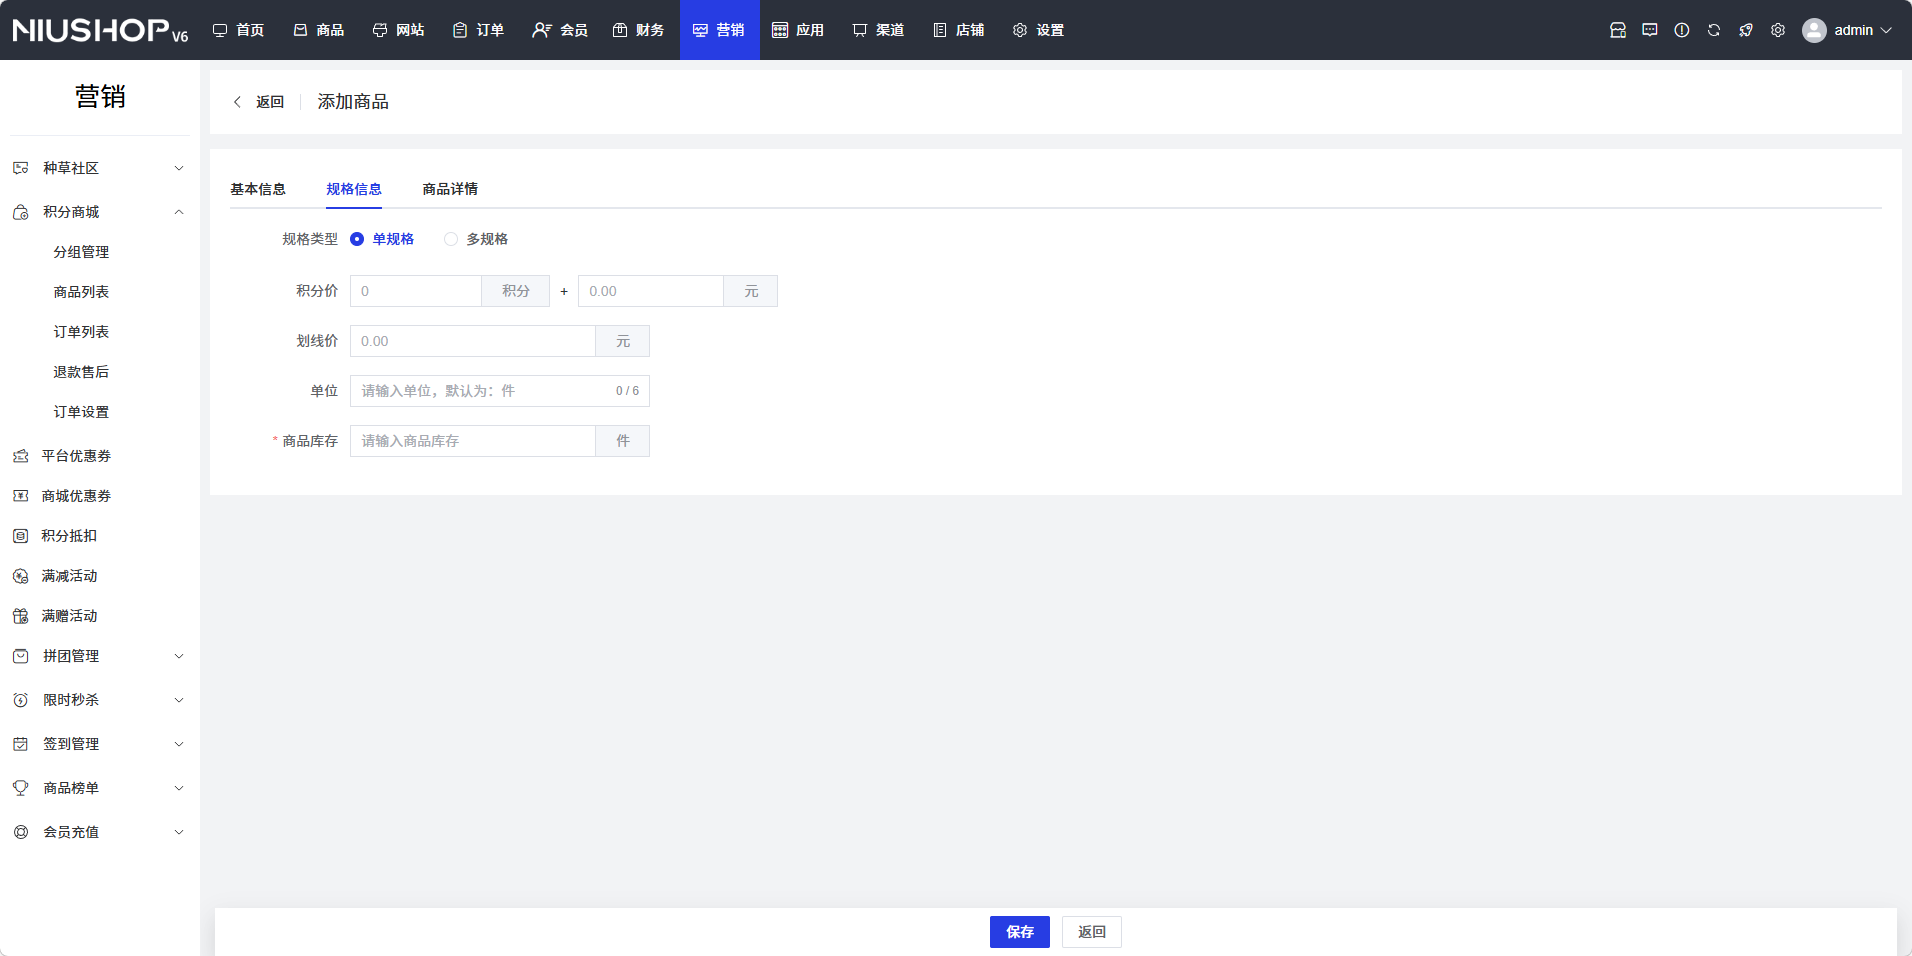Go to 首页 in top navigation

tap(239, 30)
